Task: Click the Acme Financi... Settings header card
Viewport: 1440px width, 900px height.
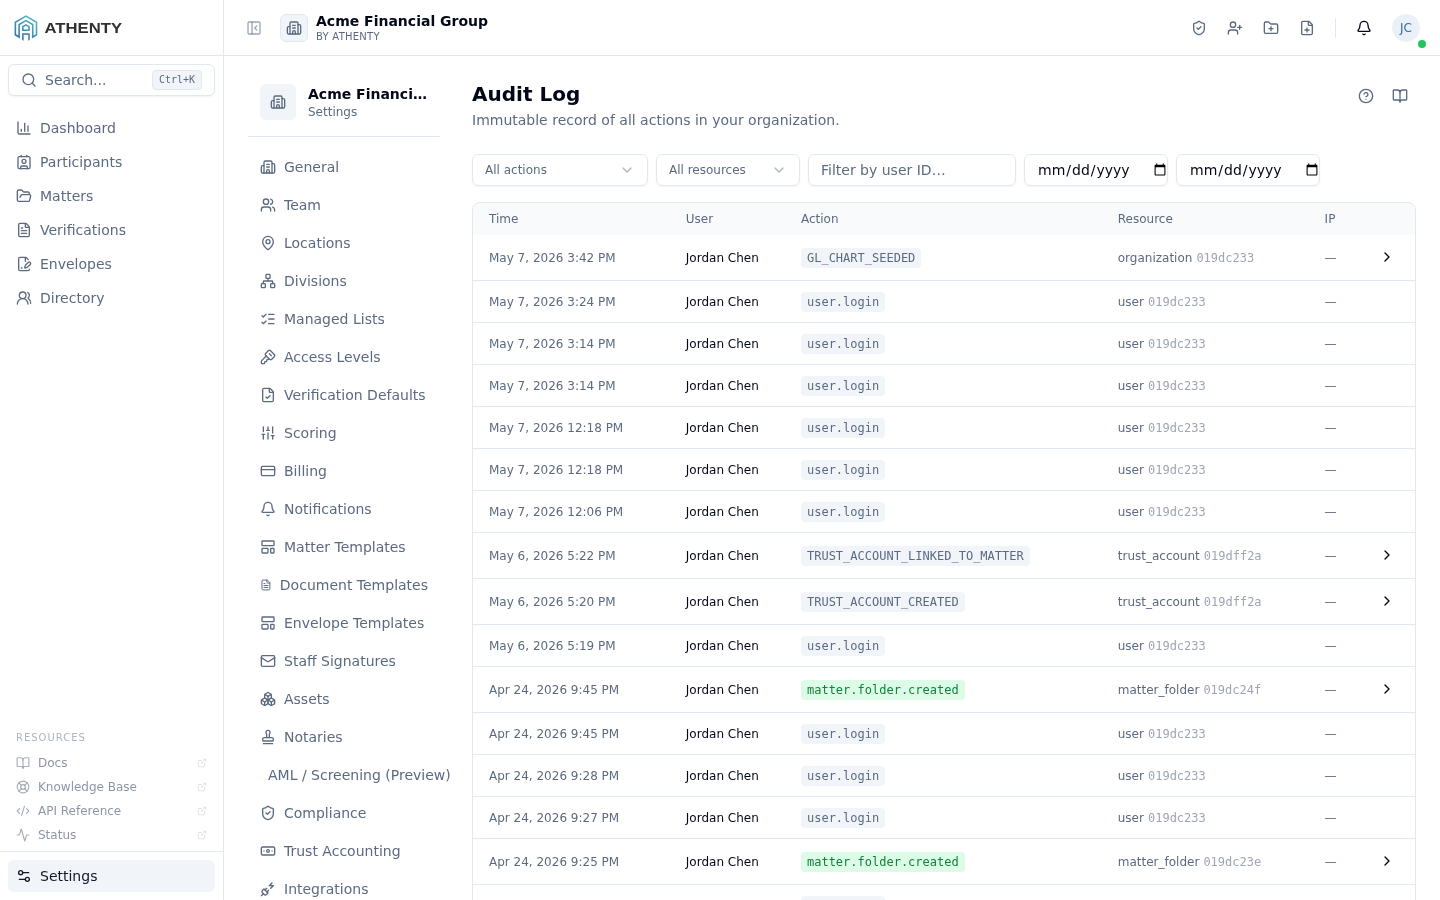Action: pyautogui.click(x=344, y=102)
